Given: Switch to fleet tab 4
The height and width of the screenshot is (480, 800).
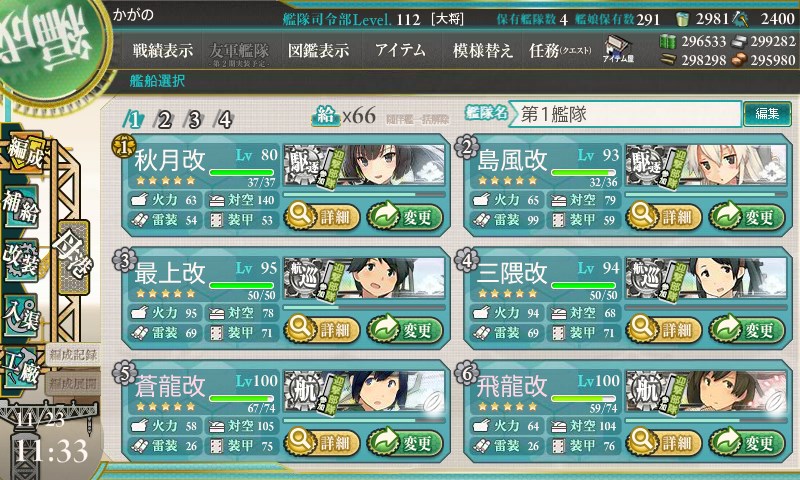Looking at the screenshot, I should (225, 120).
